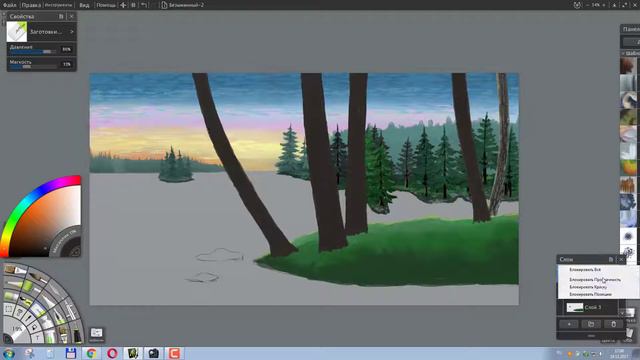640x360 pixels.
Task: Open the Windows Start button
Action: (x=9, y=353)
